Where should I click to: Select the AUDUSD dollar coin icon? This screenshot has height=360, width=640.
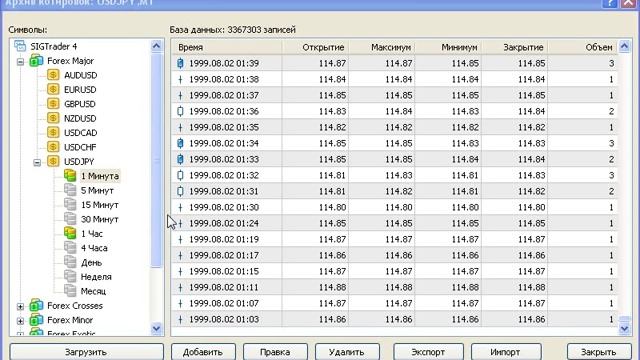point(53,75)
